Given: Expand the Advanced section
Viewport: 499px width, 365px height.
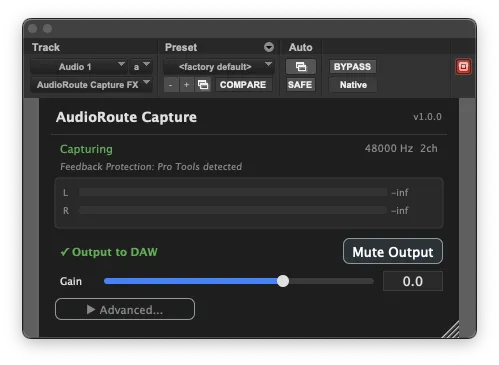Looking at the screenshot, I should [x=125, y=309].
